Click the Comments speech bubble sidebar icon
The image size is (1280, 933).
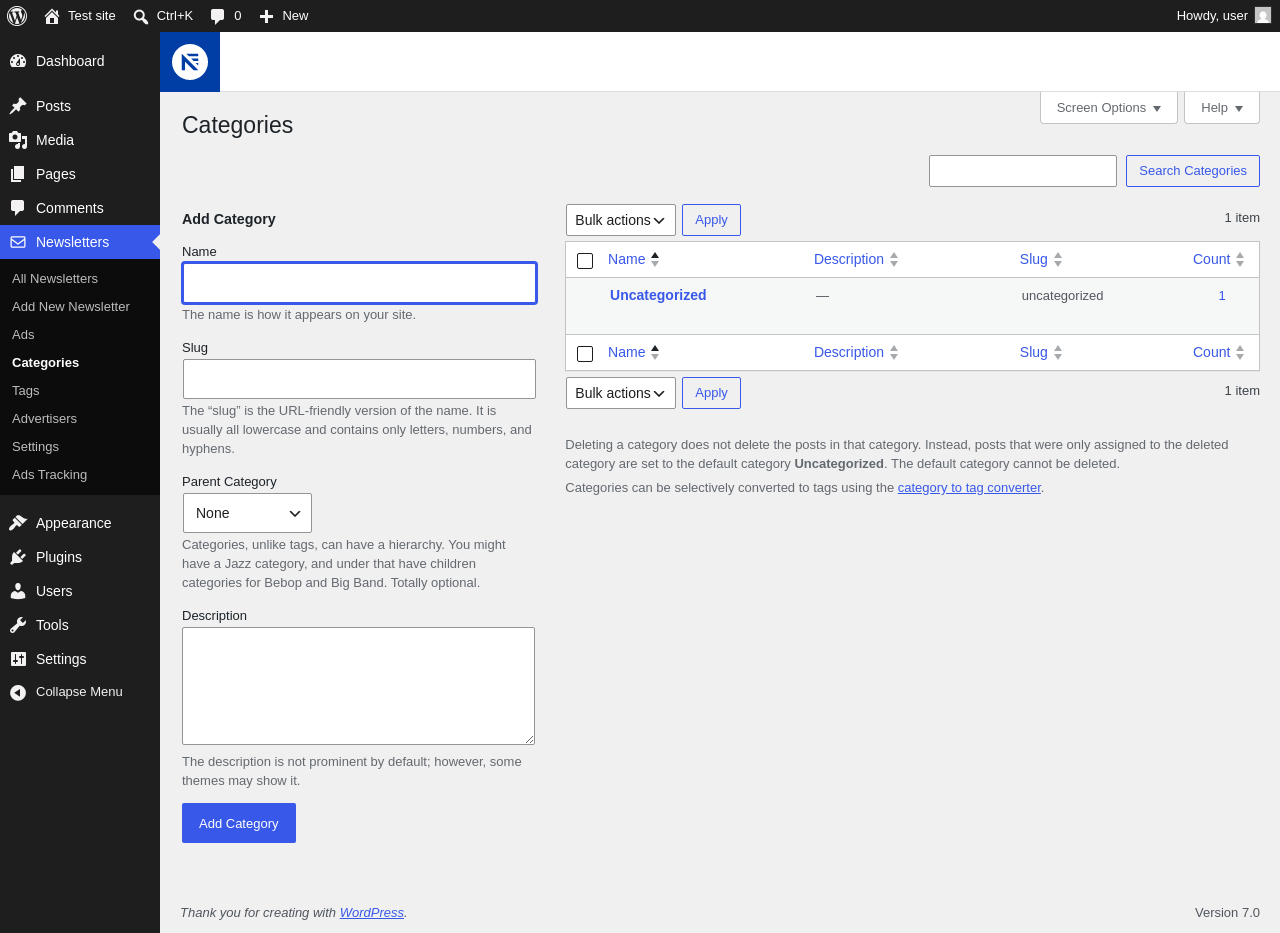18,208
